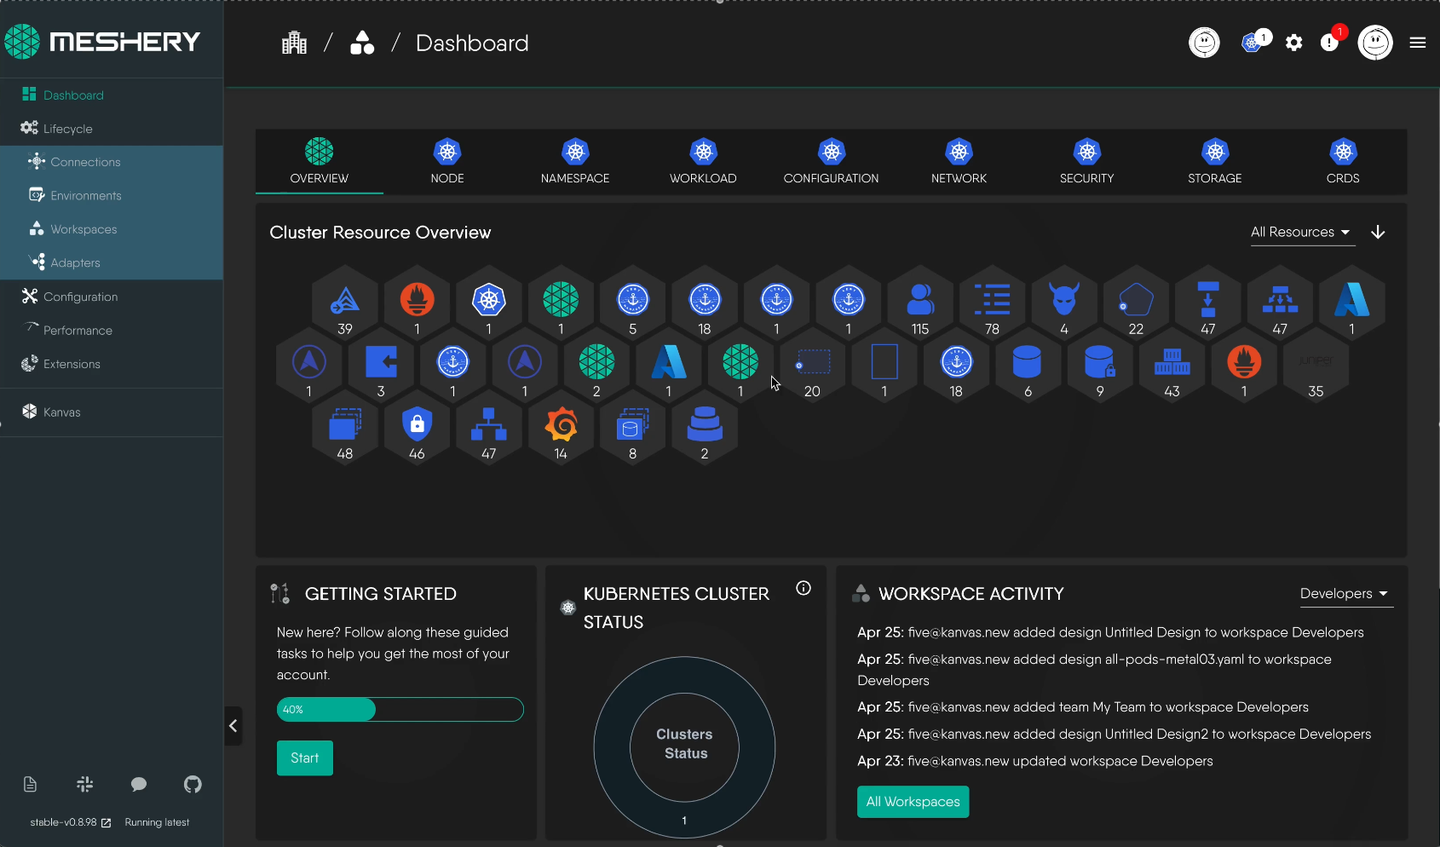
Task: Click the Prometheus icon in top hexagon row
Action: click(417, 300)
